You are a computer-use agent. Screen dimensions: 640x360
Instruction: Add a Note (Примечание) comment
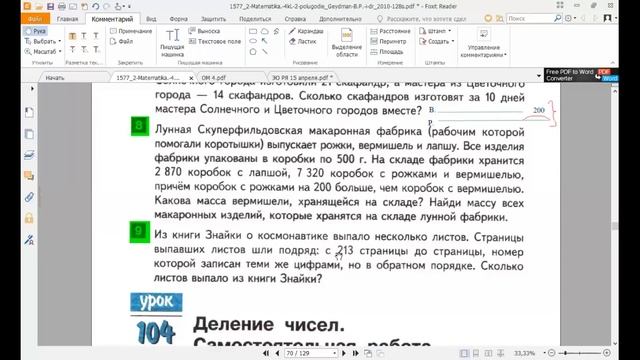click(131, 31)
